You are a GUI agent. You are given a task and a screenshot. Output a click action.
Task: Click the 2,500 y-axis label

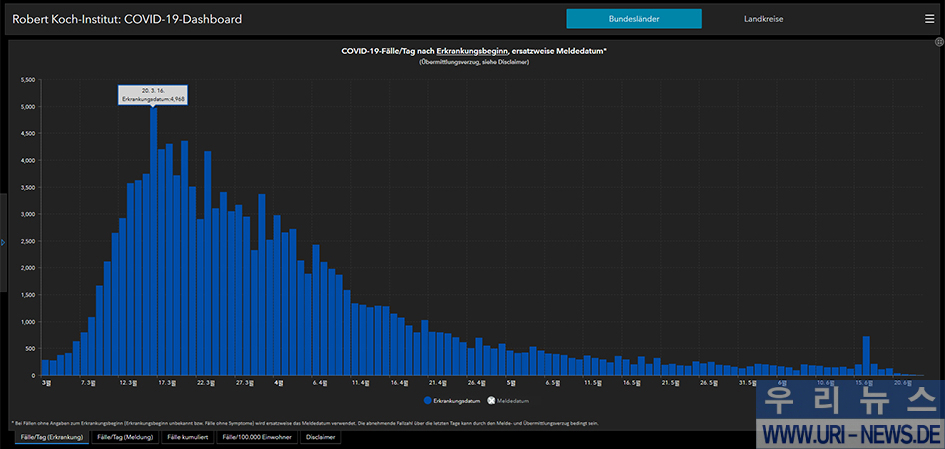point(28,241)
